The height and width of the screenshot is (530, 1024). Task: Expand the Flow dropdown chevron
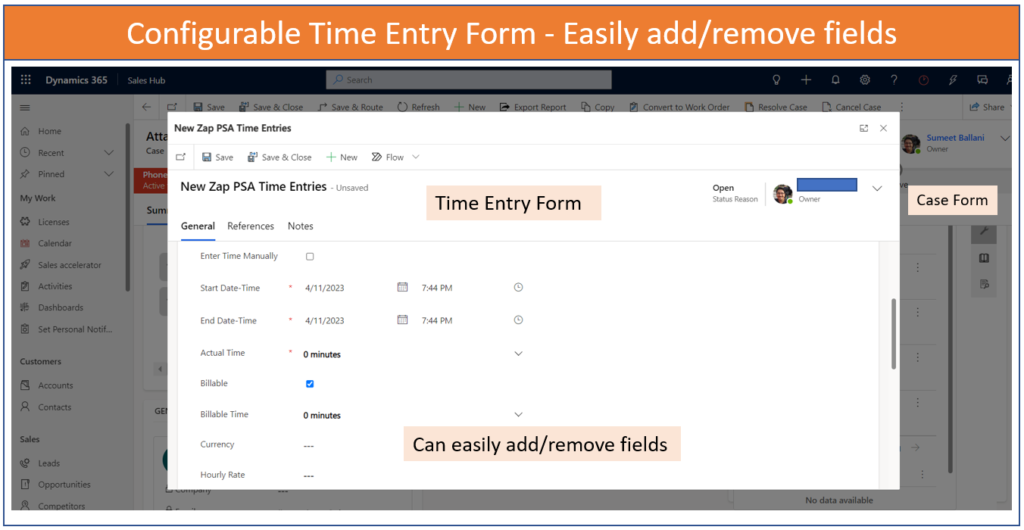[415, 157]
